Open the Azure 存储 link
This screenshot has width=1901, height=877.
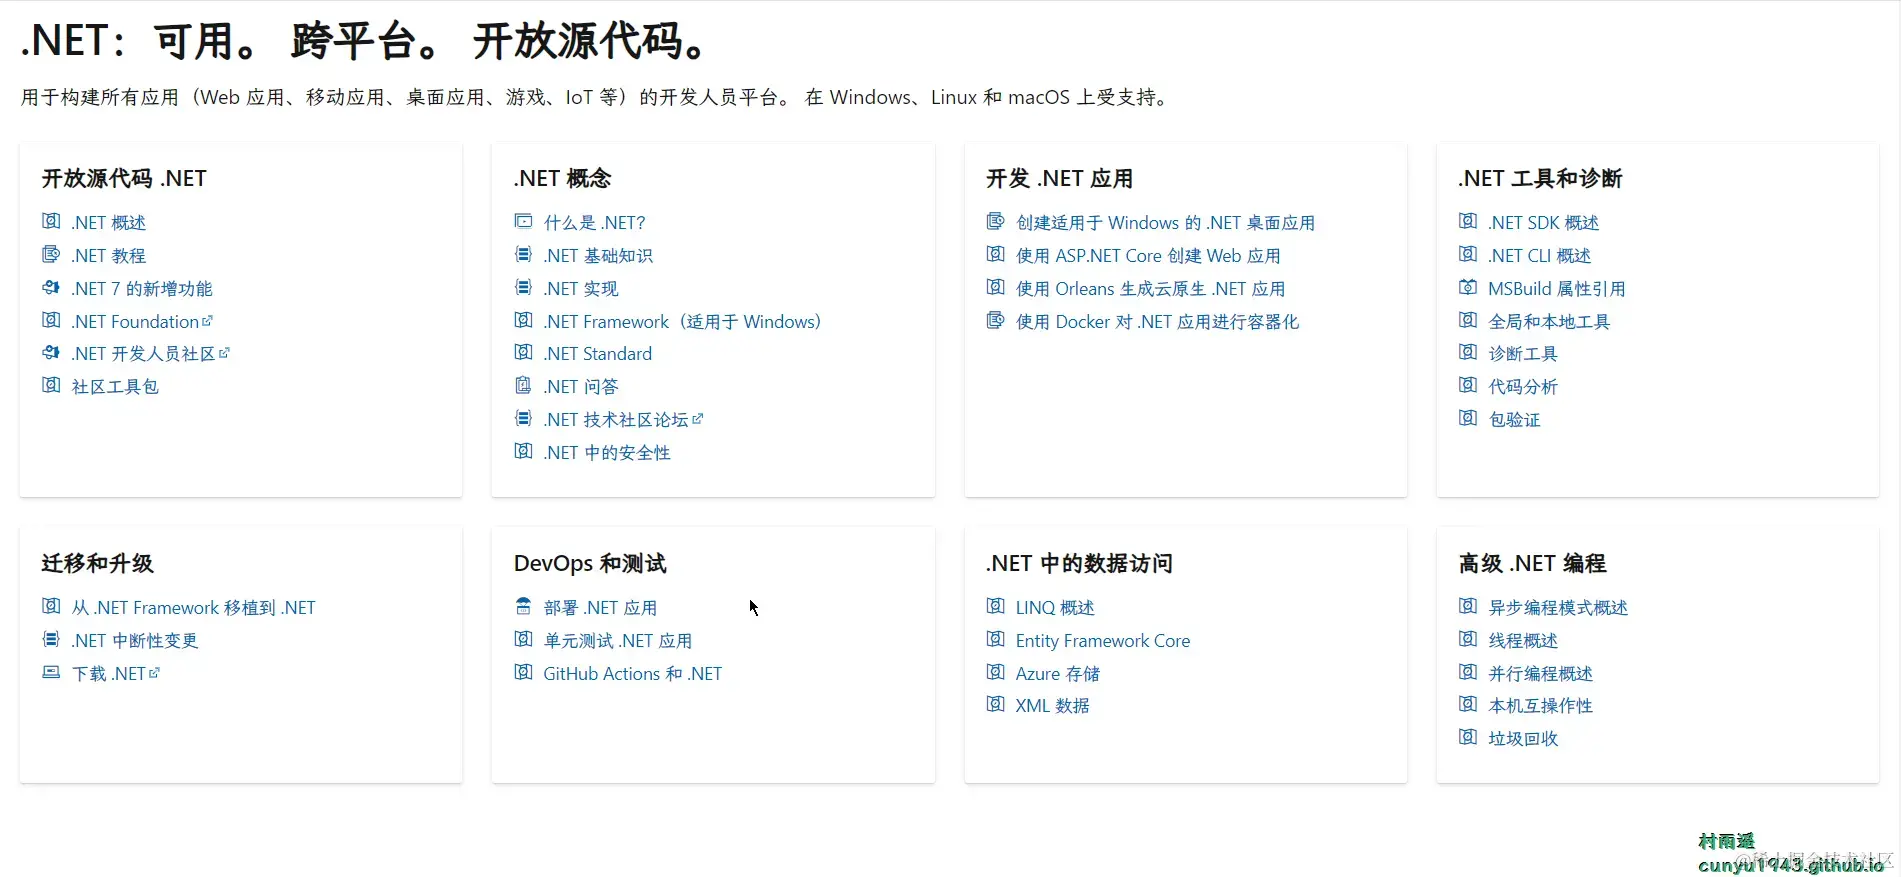pyautogui.click(x=1058, y=673)
